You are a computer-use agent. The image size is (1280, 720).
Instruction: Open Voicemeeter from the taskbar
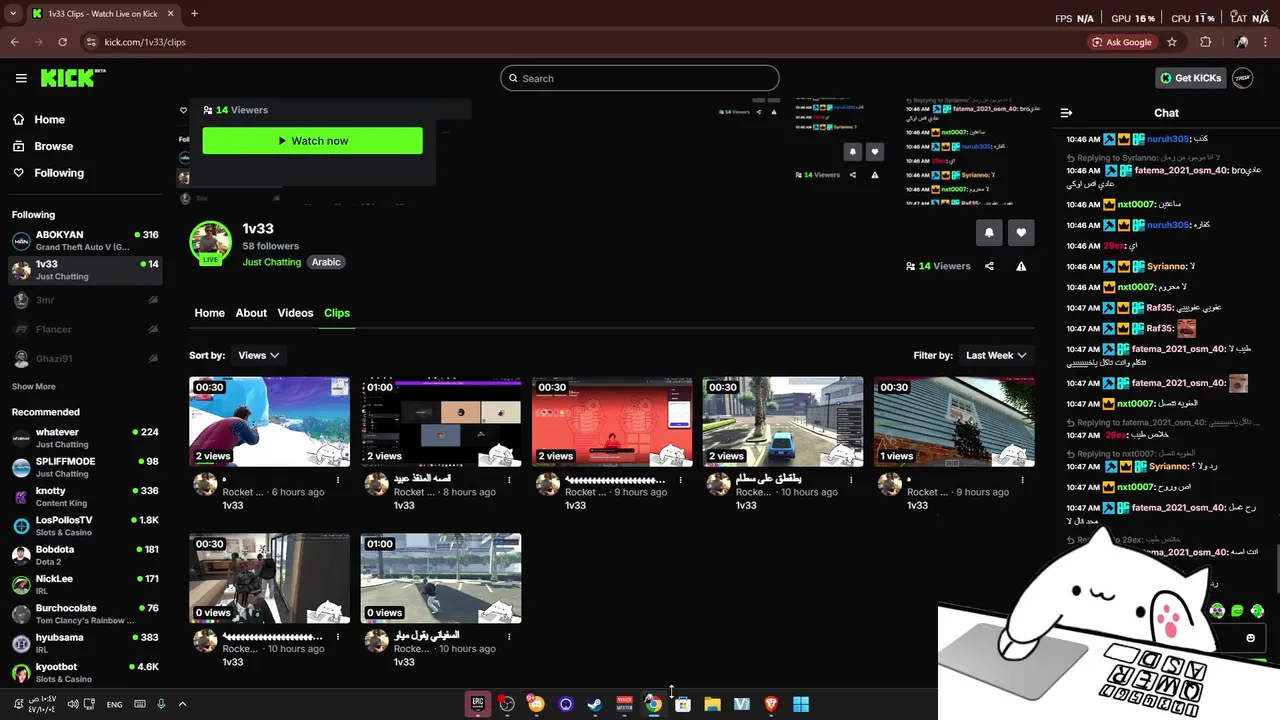click(624, 704)
